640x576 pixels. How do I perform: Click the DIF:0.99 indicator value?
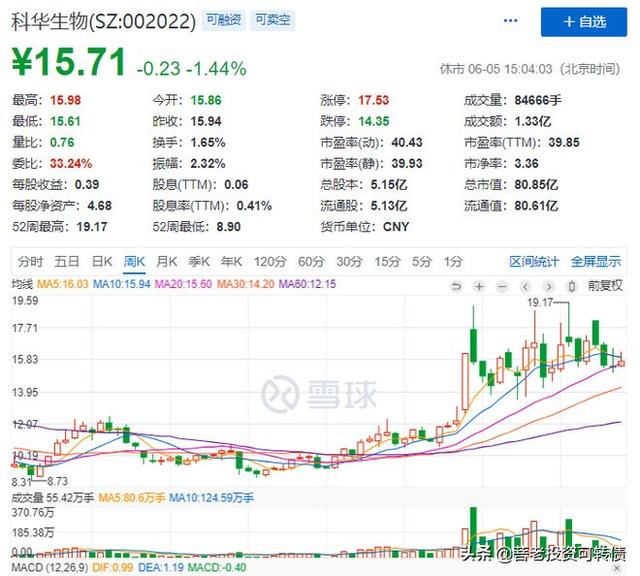coord(113,567)
